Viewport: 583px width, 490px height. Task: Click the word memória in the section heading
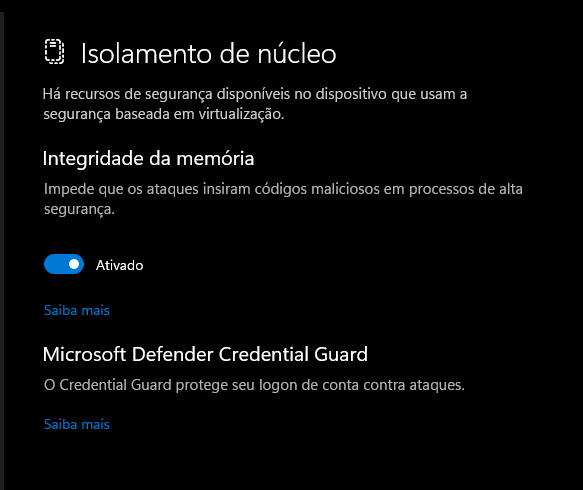point(215,158)
